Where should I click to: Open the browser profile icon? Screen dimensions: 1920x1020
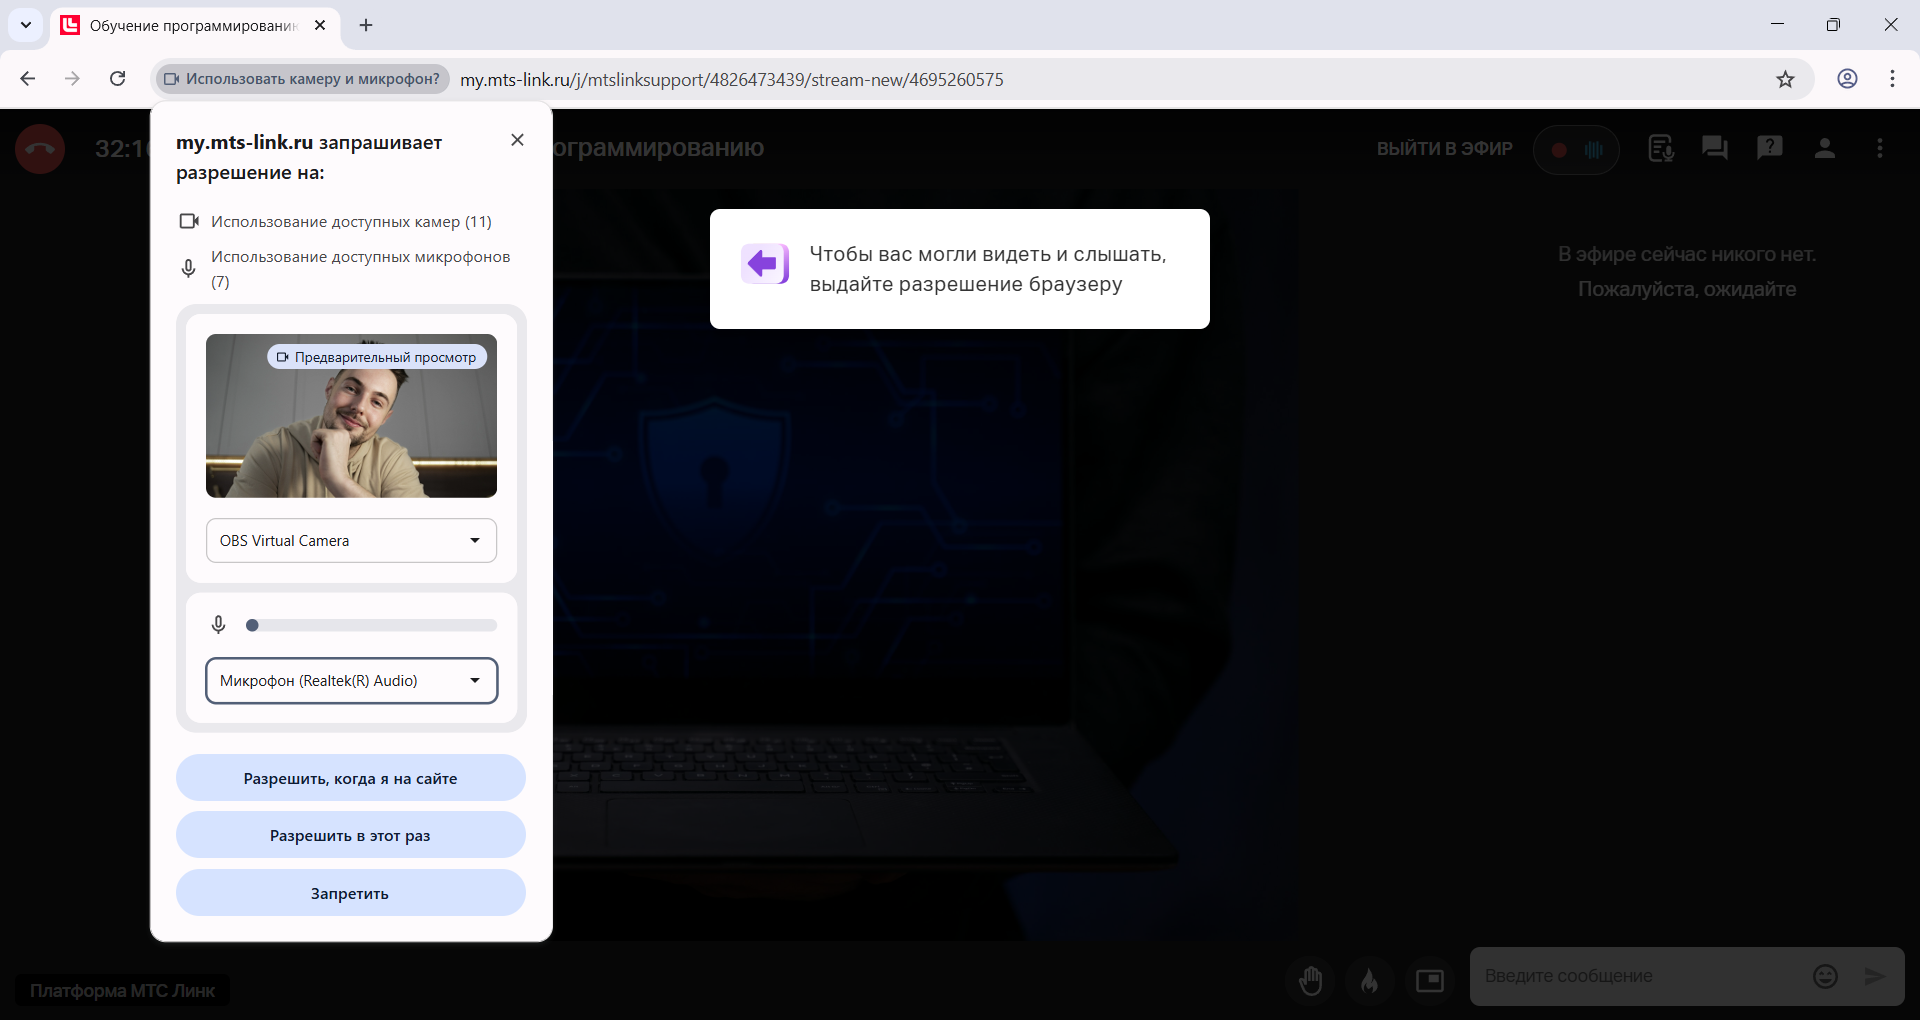tap(1848, 79)
